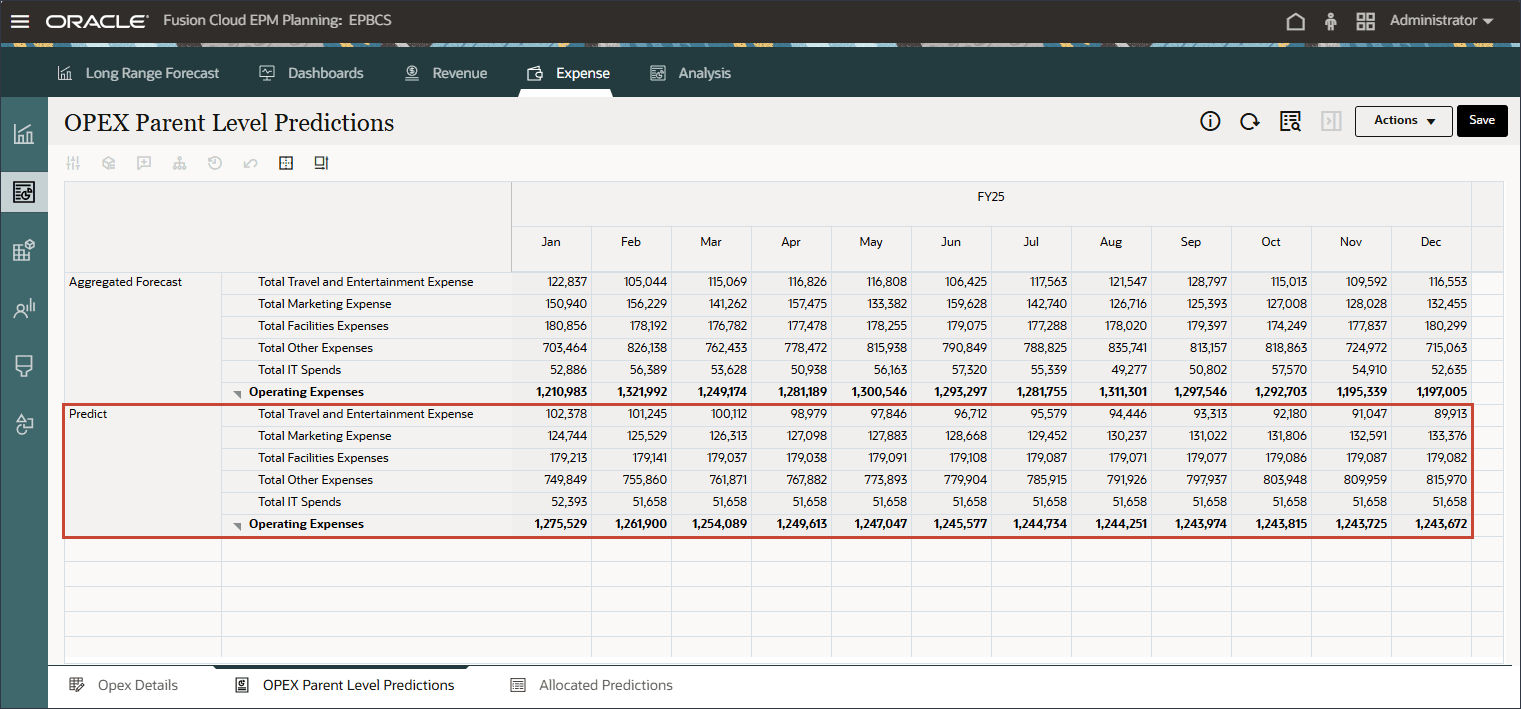Select the grid cube sidebar icon

click(23, 250)
